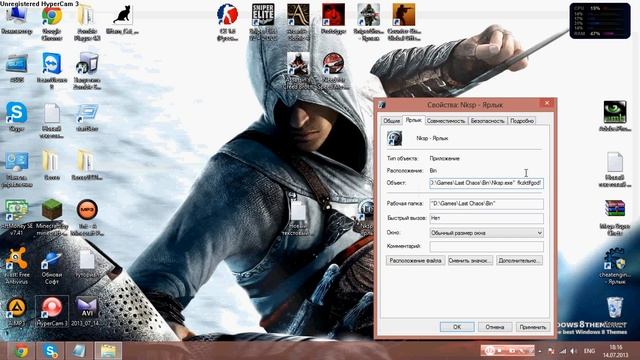This screenshot has width=640, height=360.
Task: Click the Рабочая папка field
Action: tap(486, 203)
